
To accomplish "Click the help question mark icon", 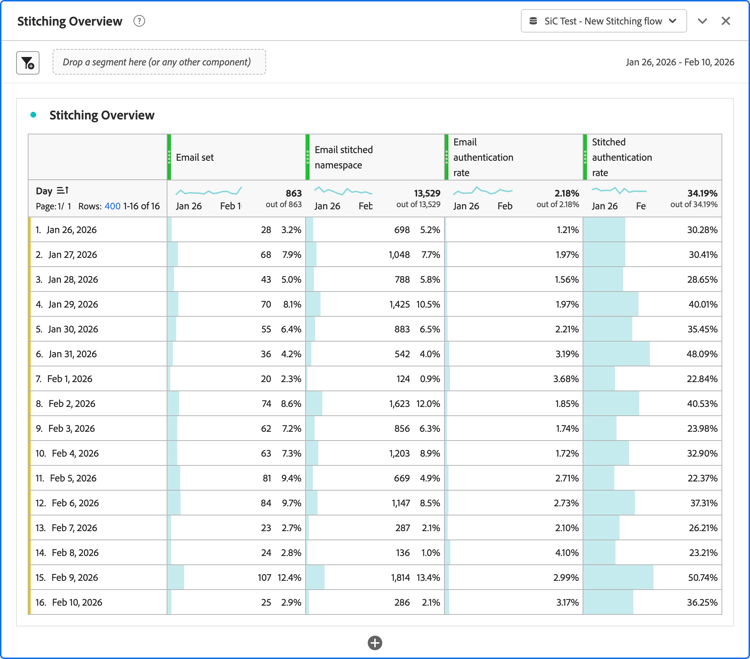I will [139, 21].
